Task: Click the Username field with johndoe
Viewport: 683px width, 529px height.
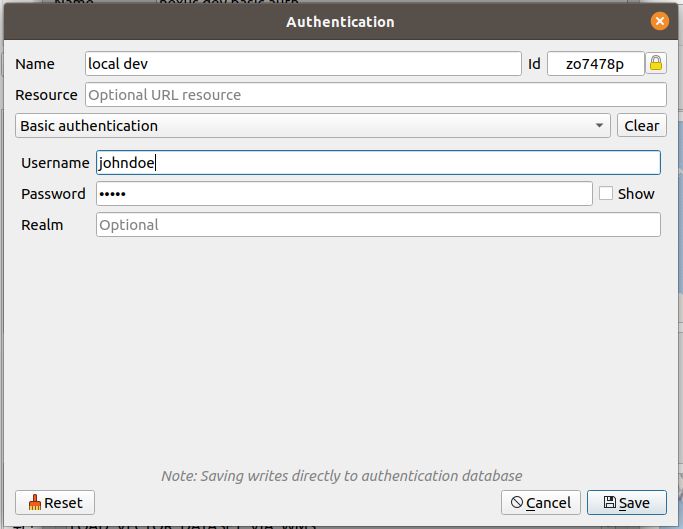Action: coord(378,163)
